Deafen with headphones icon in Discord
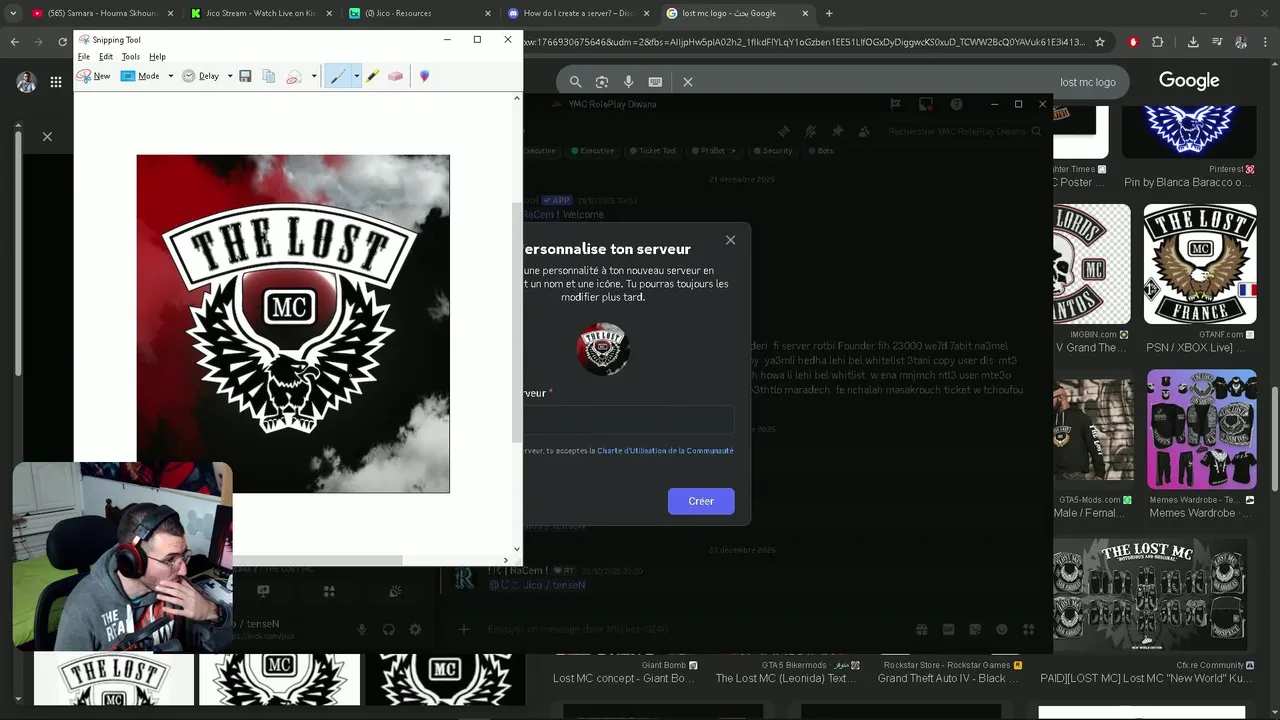 (x=389, y=629)
